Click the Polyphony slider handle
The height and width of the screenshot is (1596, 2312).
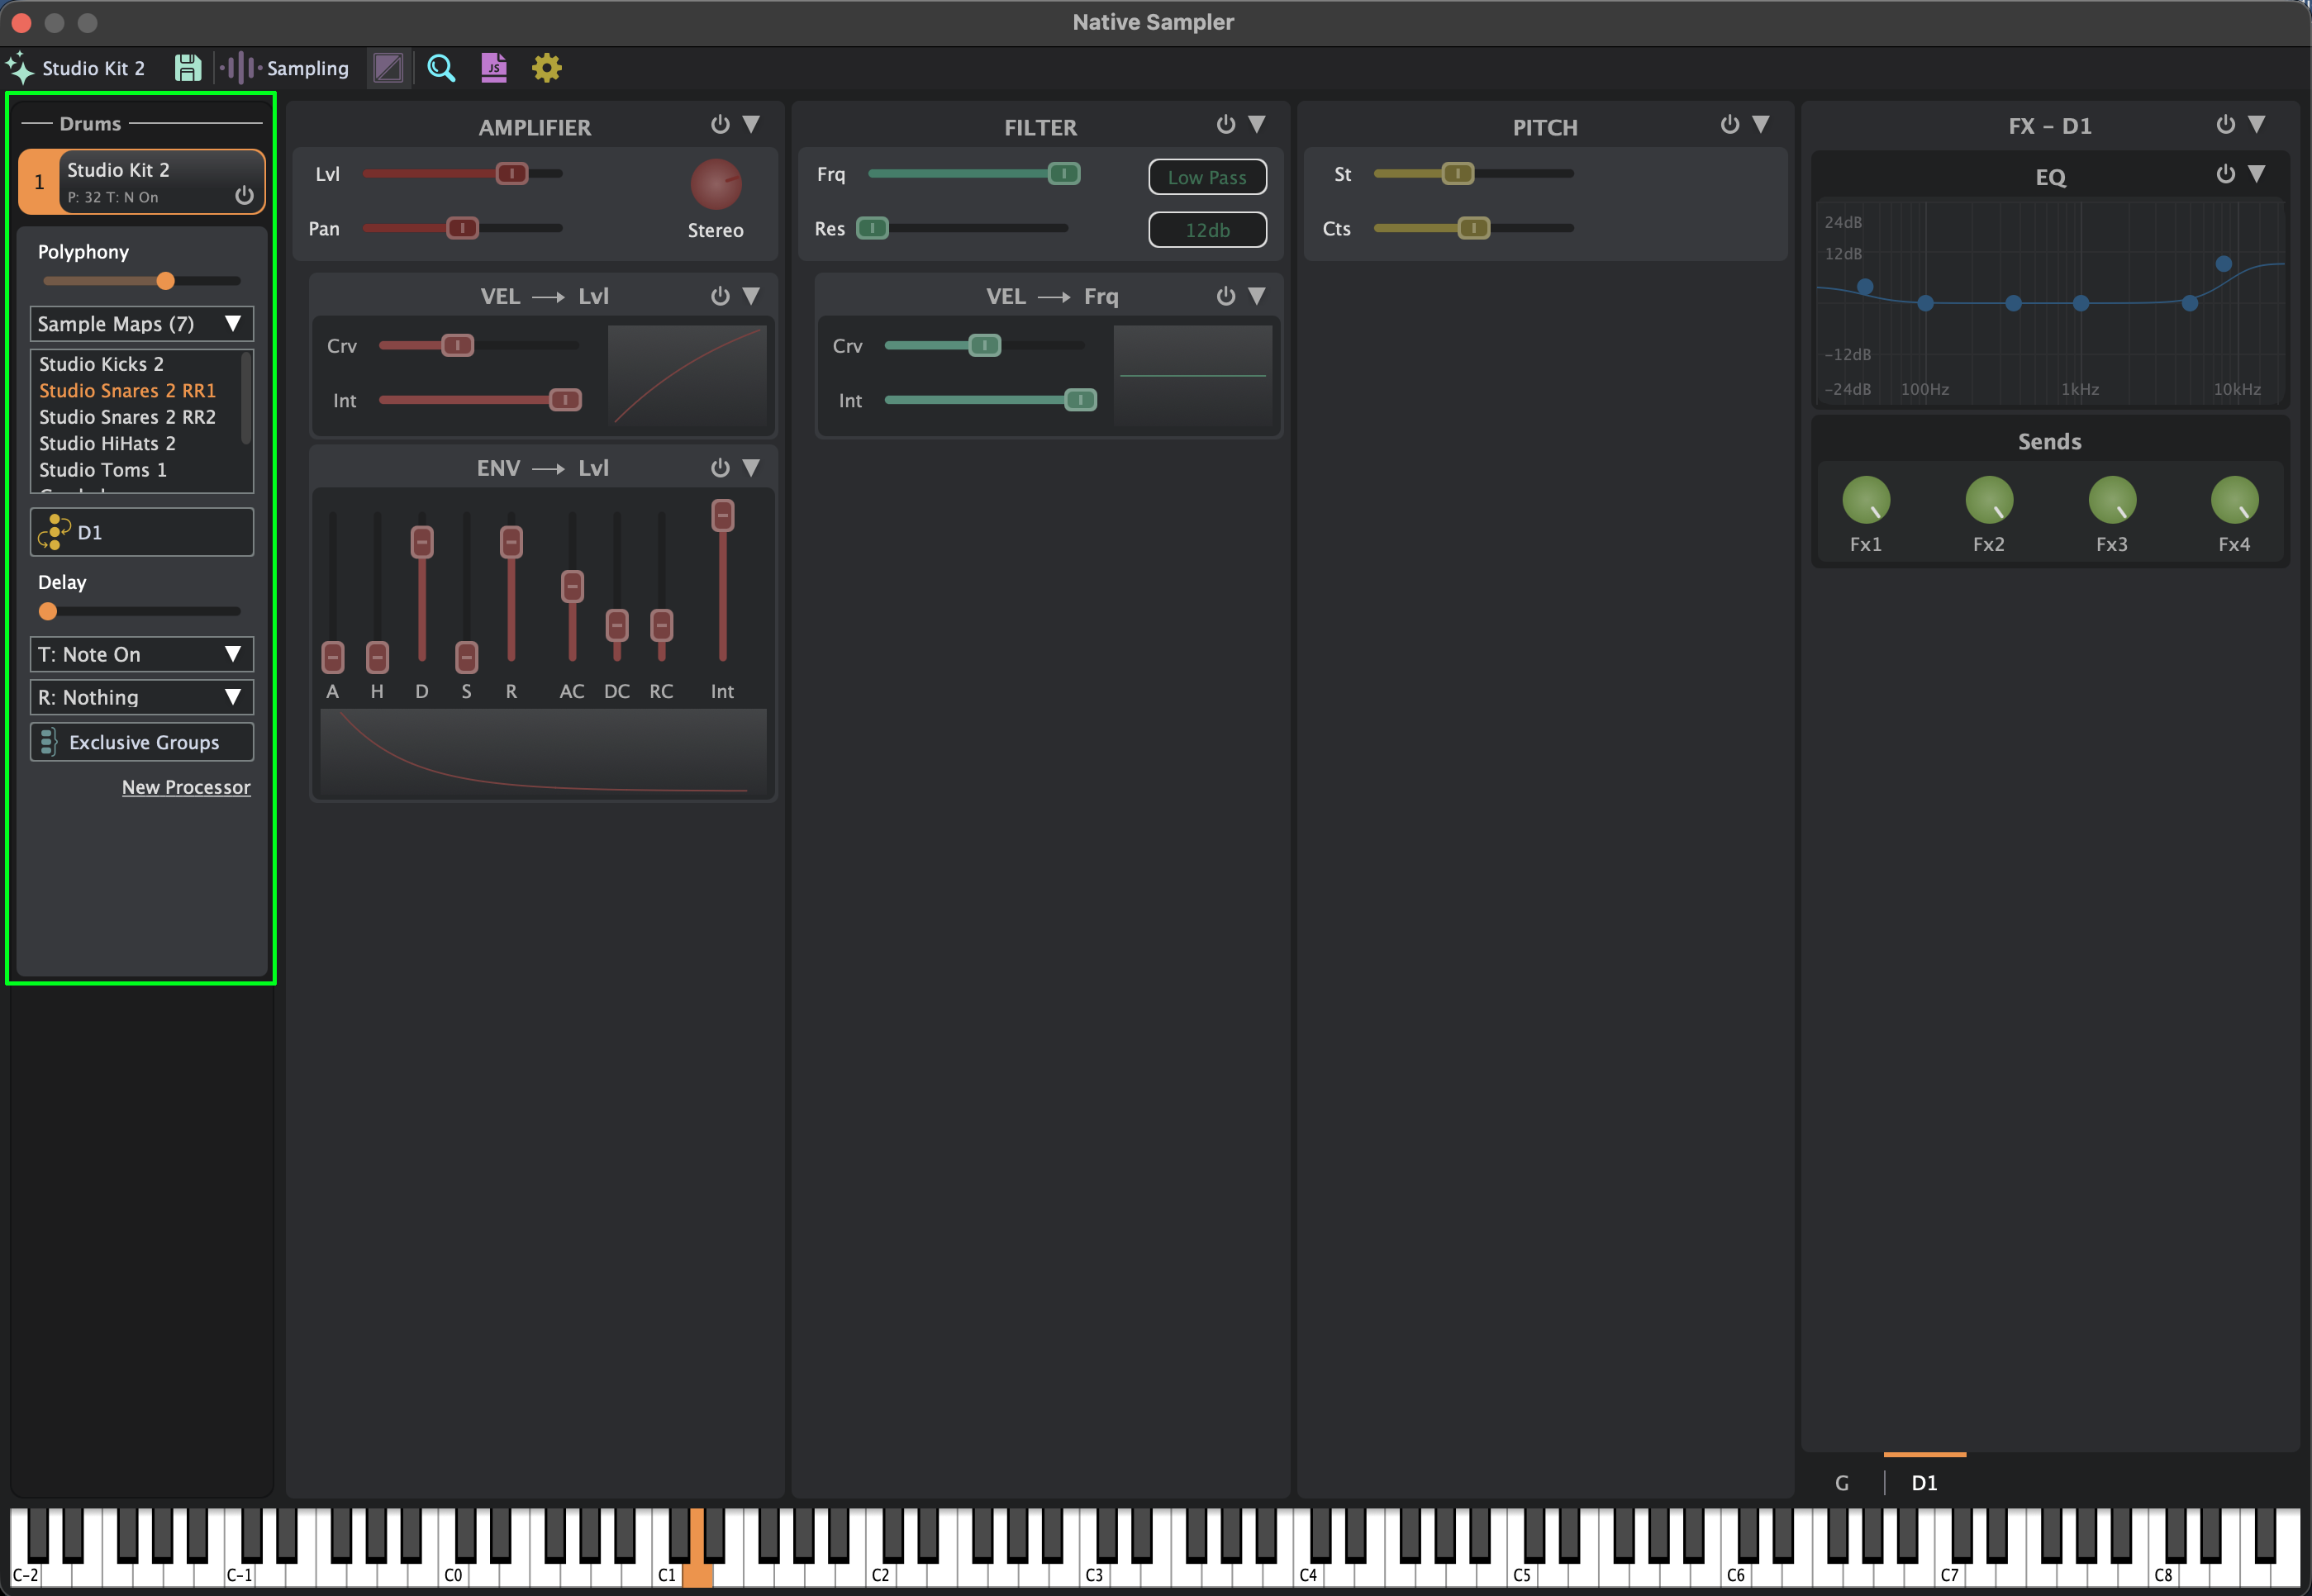[166, 281]
